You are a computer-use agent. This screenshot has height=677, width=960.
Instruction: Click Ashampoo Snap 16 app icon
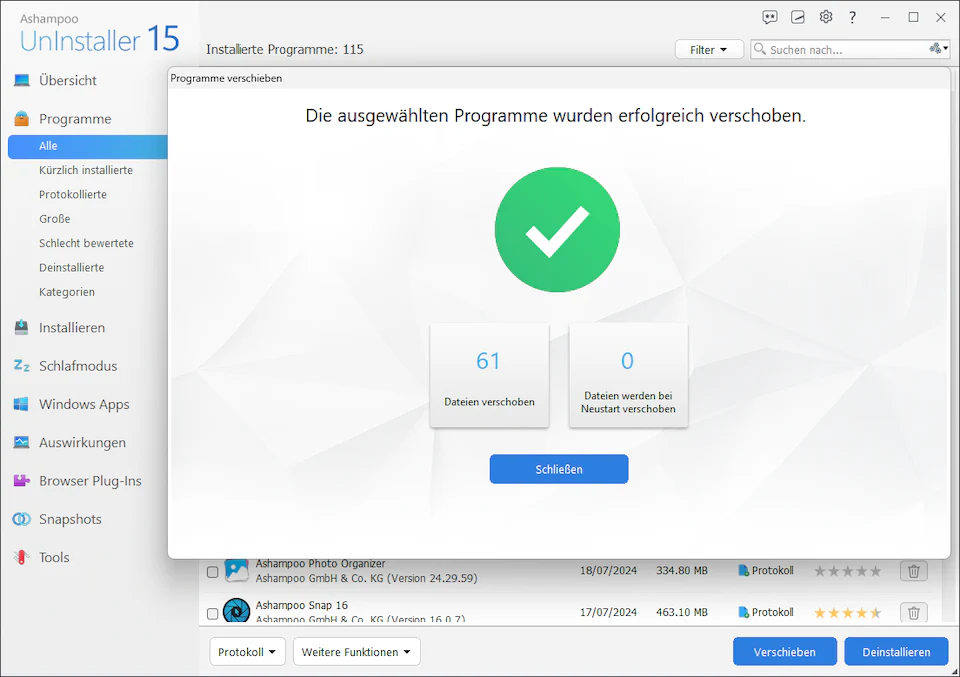pos(236,611)
